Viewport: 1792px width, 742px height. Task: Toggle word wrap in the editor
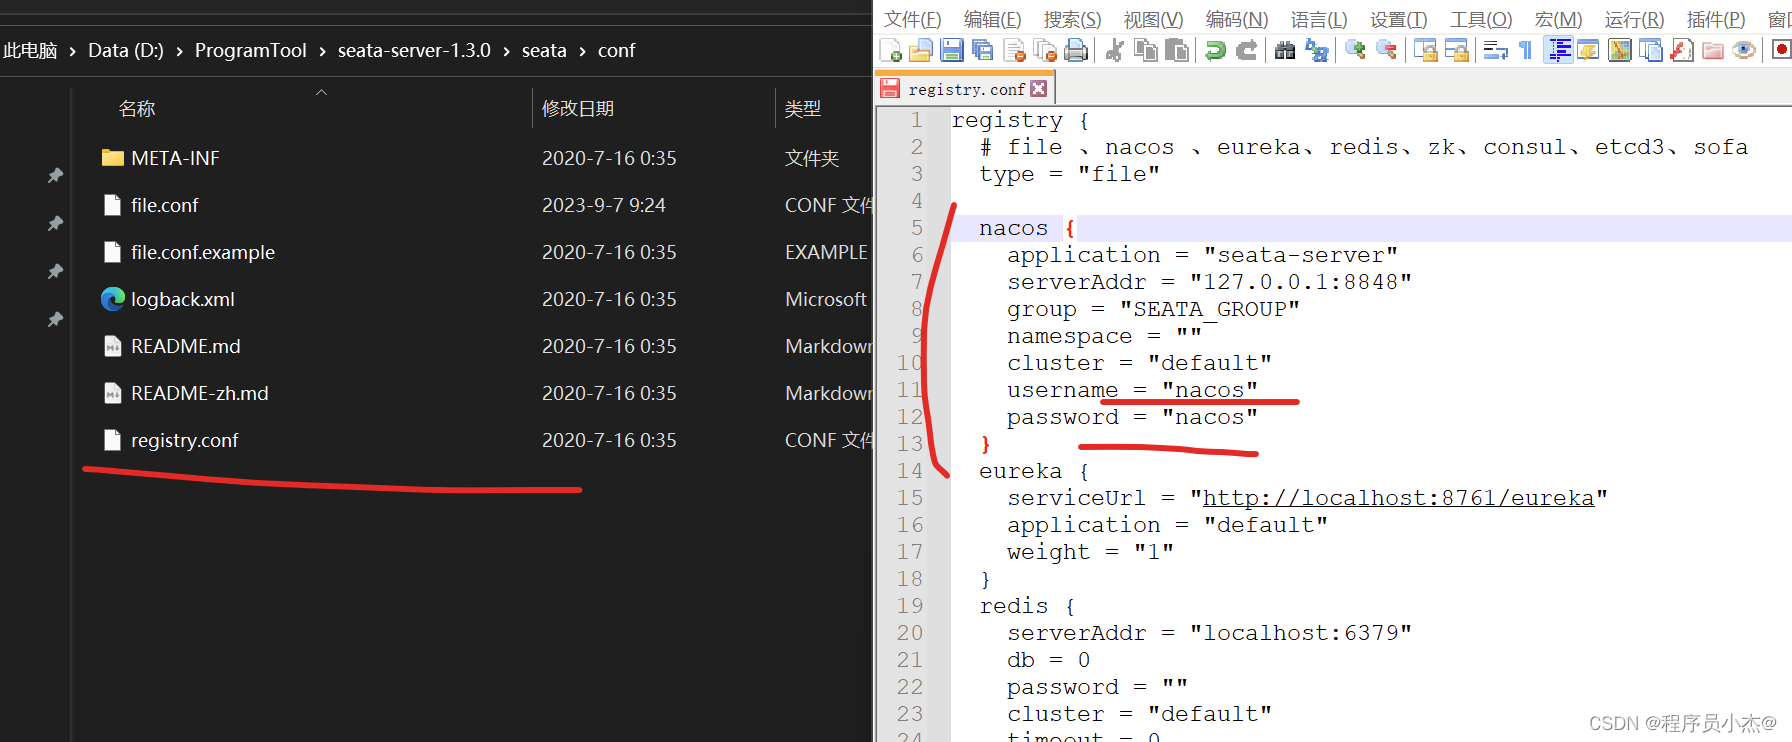[1496, 50]
